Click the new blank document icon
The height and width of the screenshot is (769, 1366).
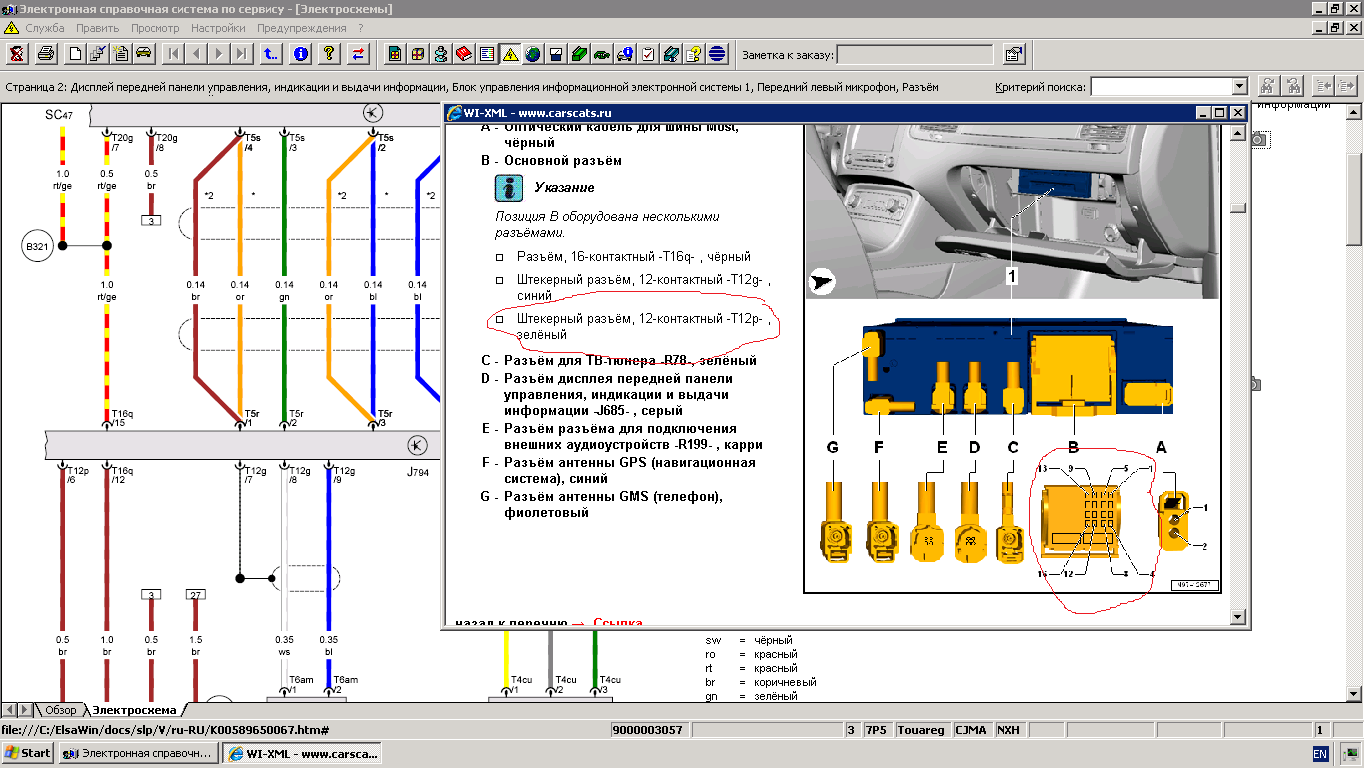coord(75,53)
